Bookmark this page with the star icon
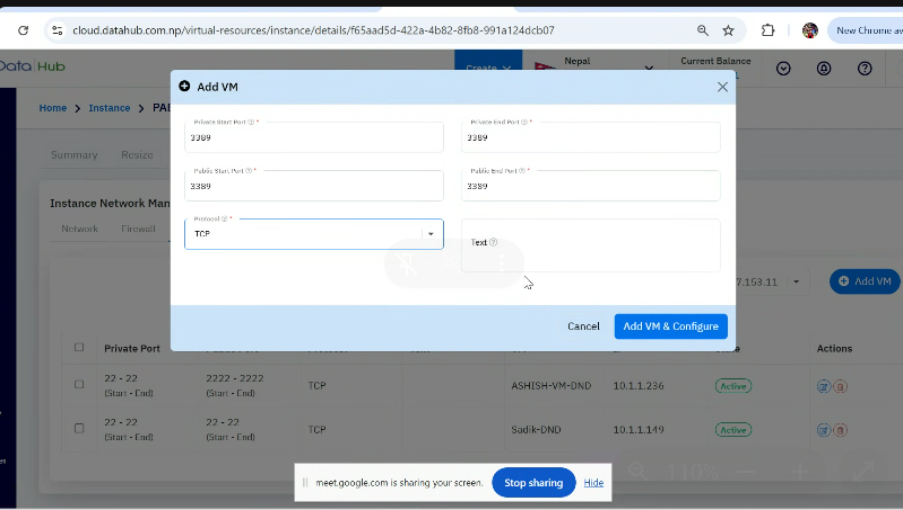 pos(729,30)
